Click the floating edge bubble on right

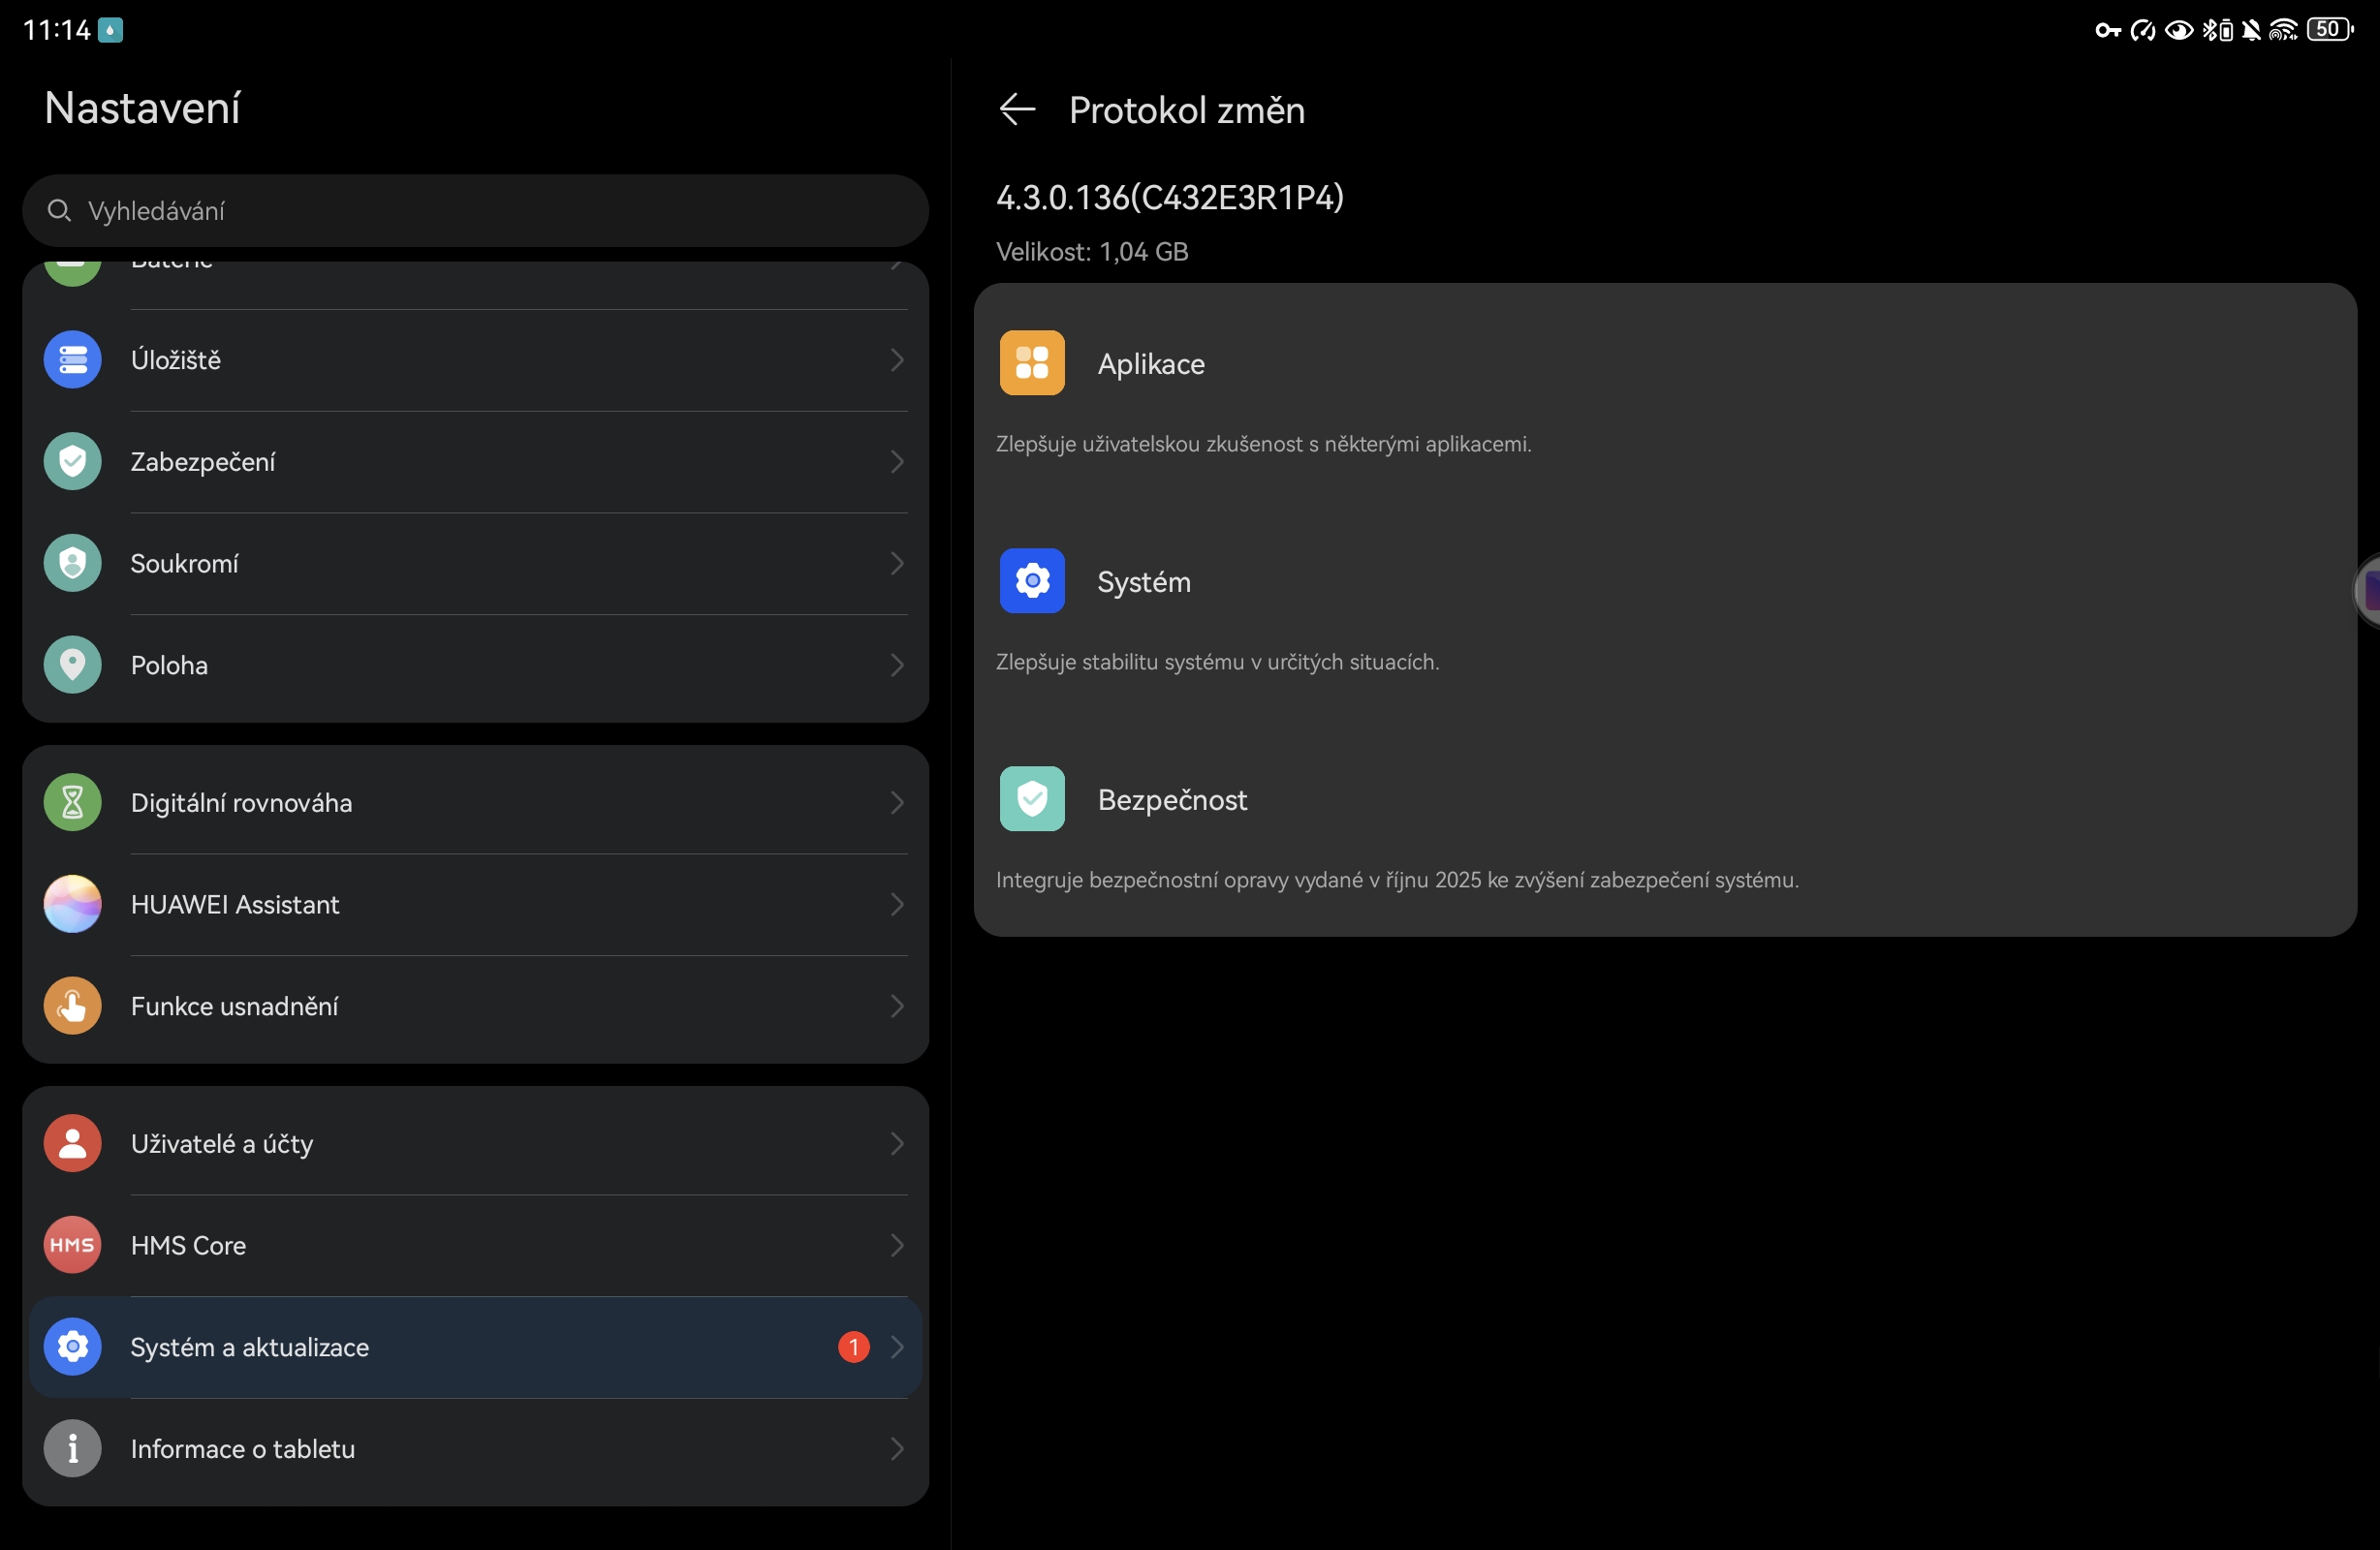(x=2369, y=592)
